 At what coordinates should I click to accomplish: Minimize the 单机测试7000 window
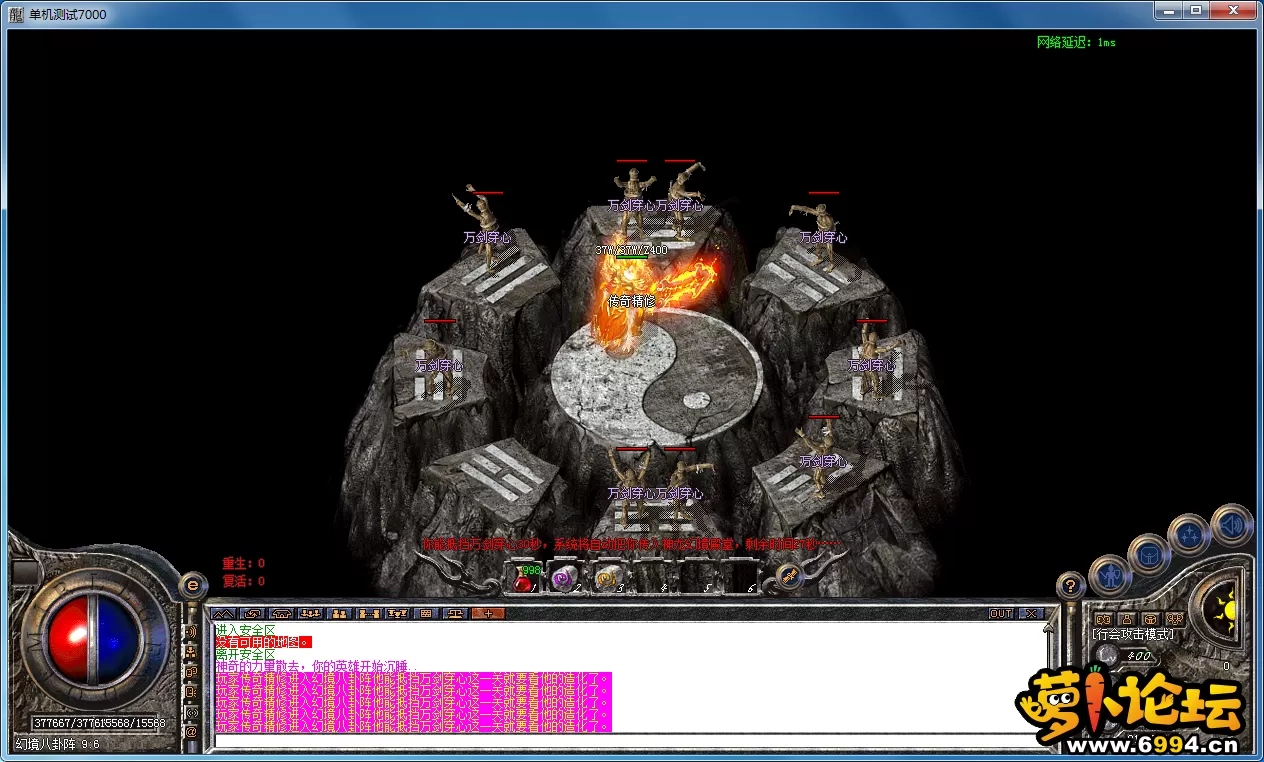pos(1167,11)
